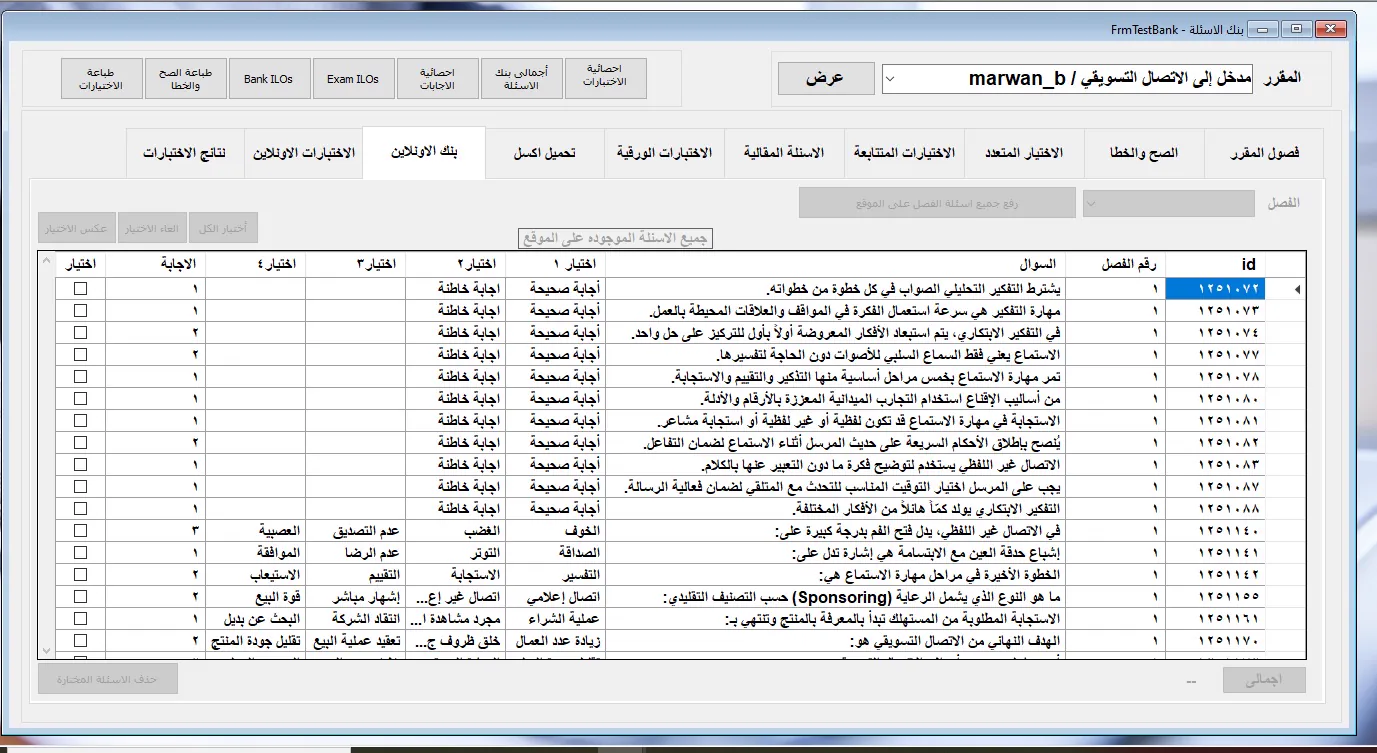Click the grid scrollbar up arrow
Image resolution: width=1377 pixels, height=753 pixels.
tap(46, 262)
